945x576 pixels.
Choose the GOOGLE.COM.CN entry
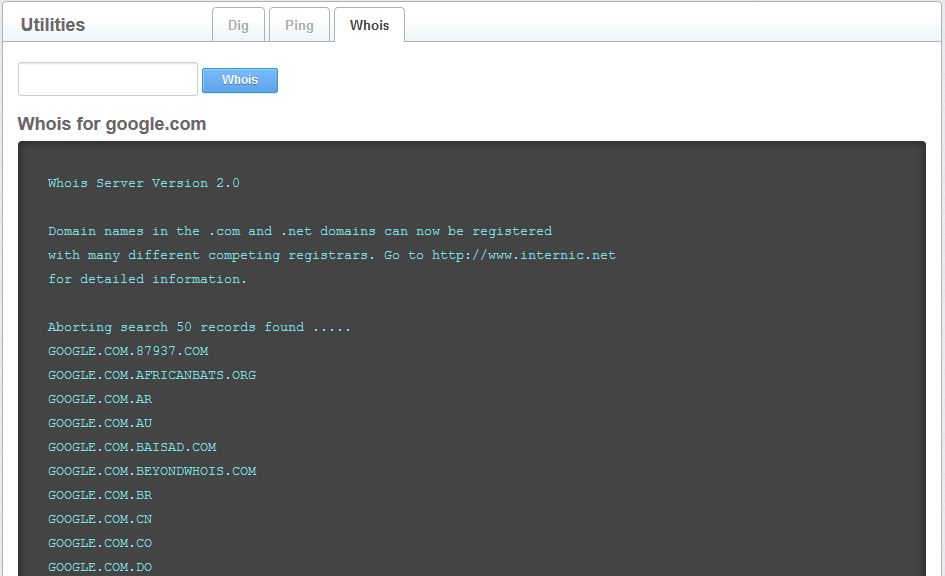pos(100,519)
